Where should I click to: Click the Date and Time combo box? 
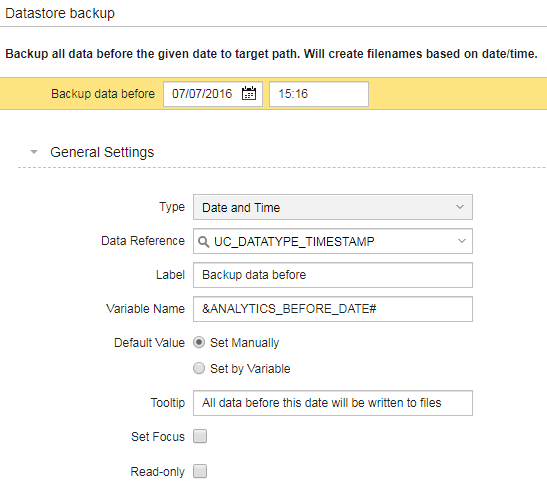click(333, 207)
